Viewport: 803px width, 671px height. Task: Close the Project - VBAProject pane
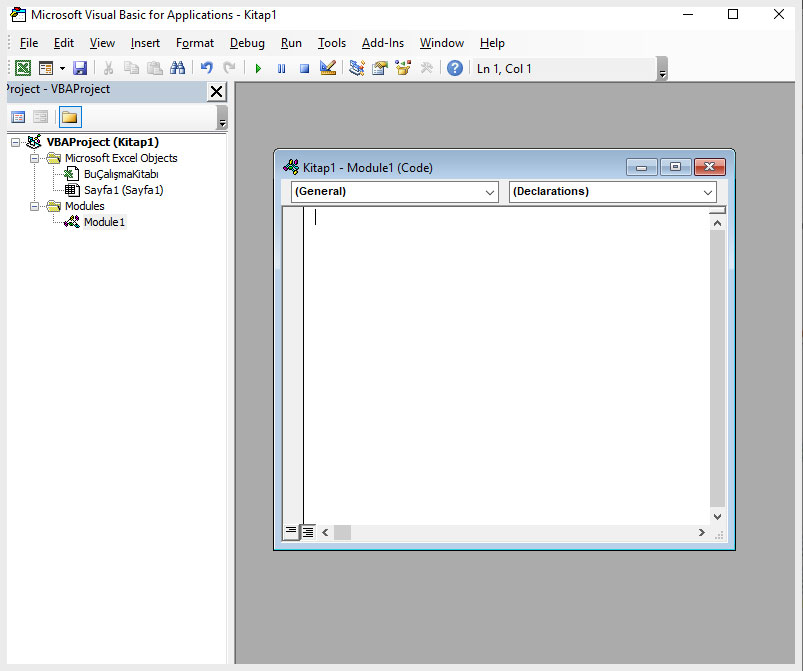point(217,92)
